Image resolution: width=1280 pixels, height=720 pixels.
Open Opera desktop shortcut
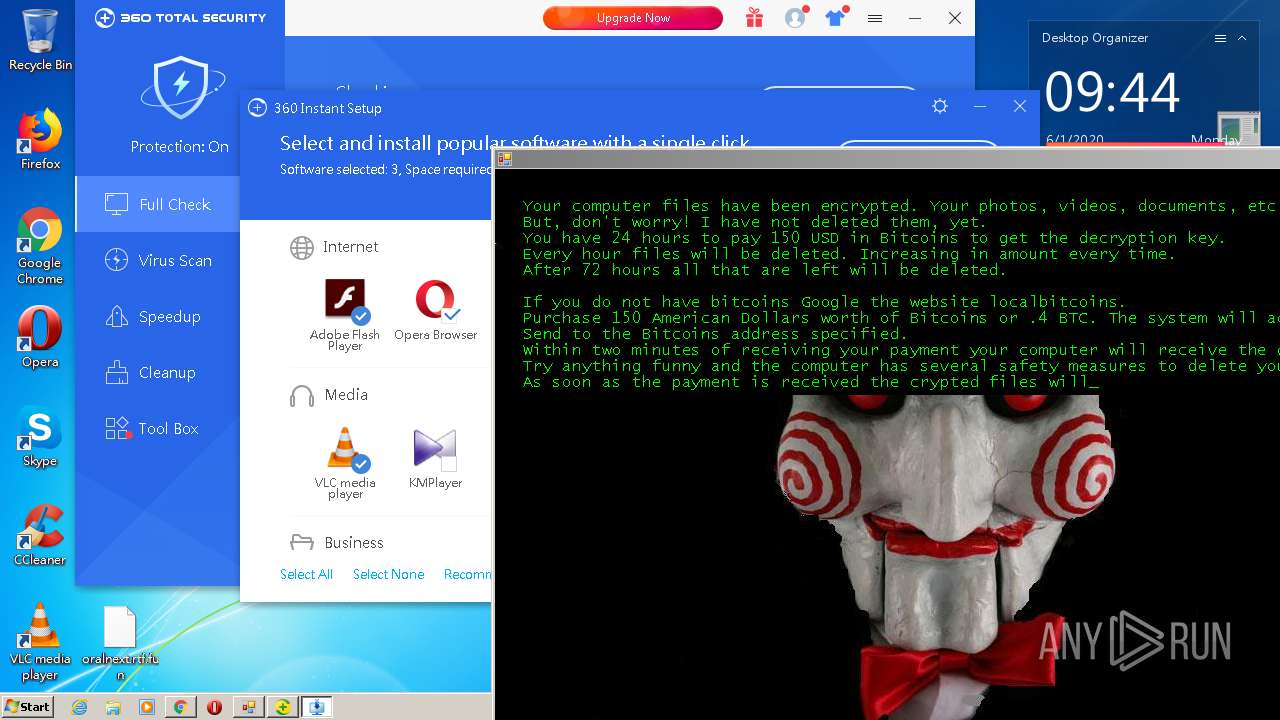(40, 337)
